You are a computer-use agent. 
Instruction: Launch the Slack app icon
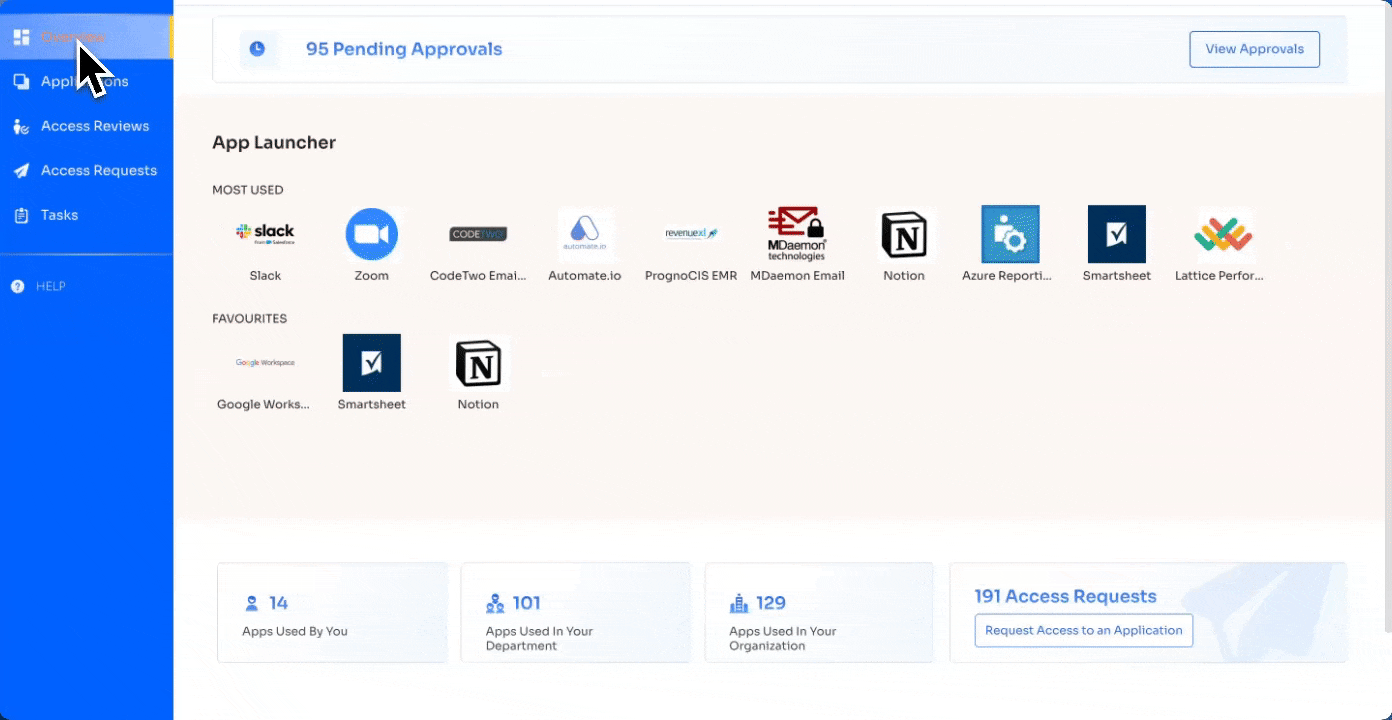(265, 234)
